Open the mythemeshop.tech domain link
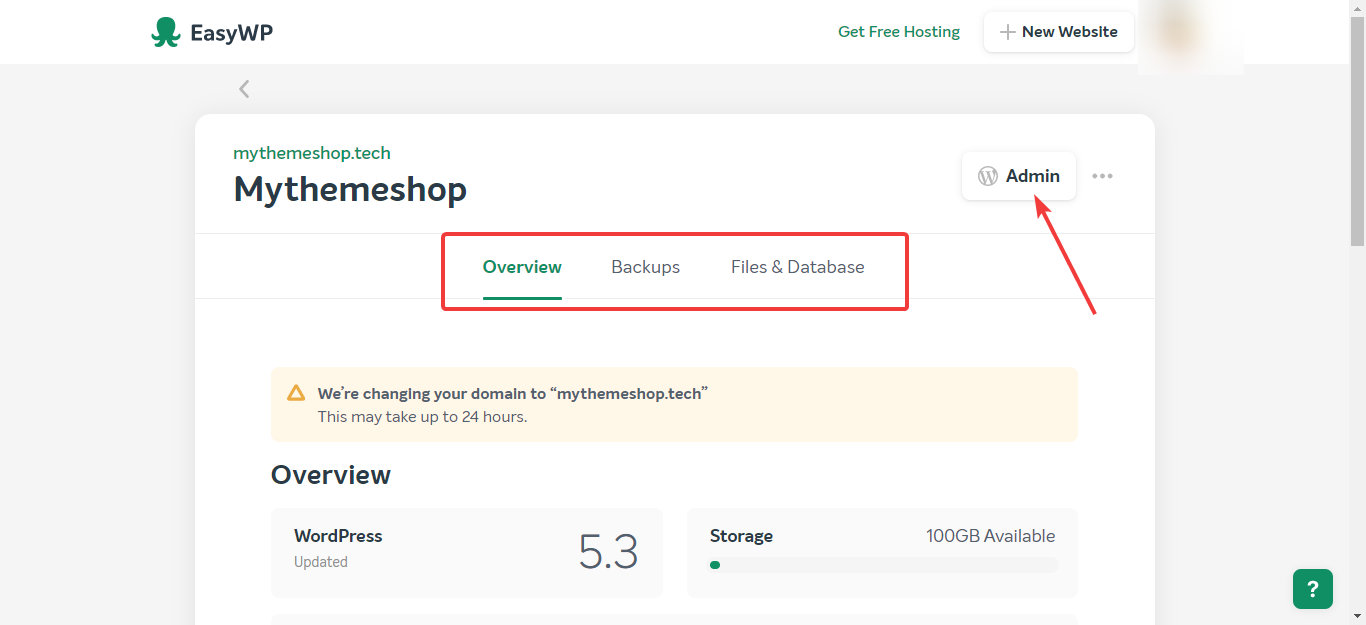This screenshot has width=1366, height=625. pyautogui.click(x=312, y=153)
